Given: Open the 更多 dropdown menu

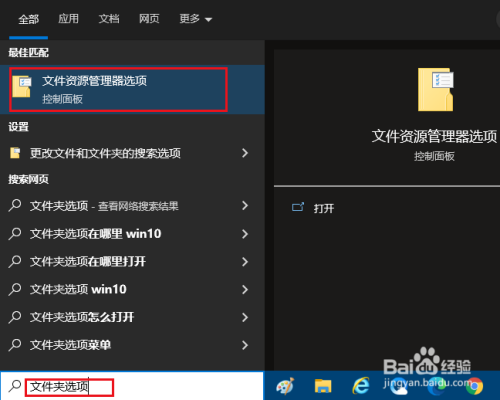Looking at the screenshot, I should click(x=196, y=19).
